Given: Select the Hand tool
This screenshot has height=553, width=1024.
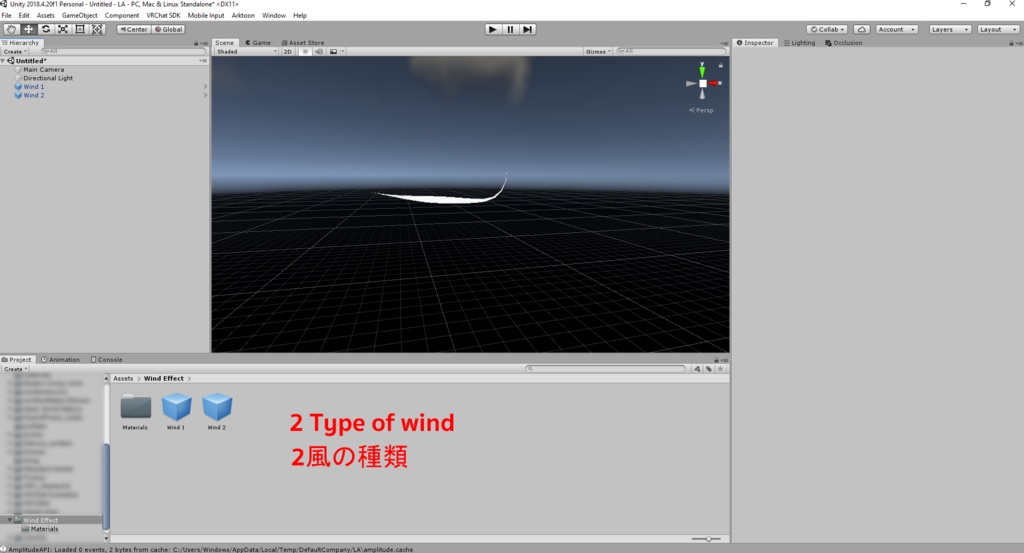Looking at the screenshot, I should (x=11, y=29).
